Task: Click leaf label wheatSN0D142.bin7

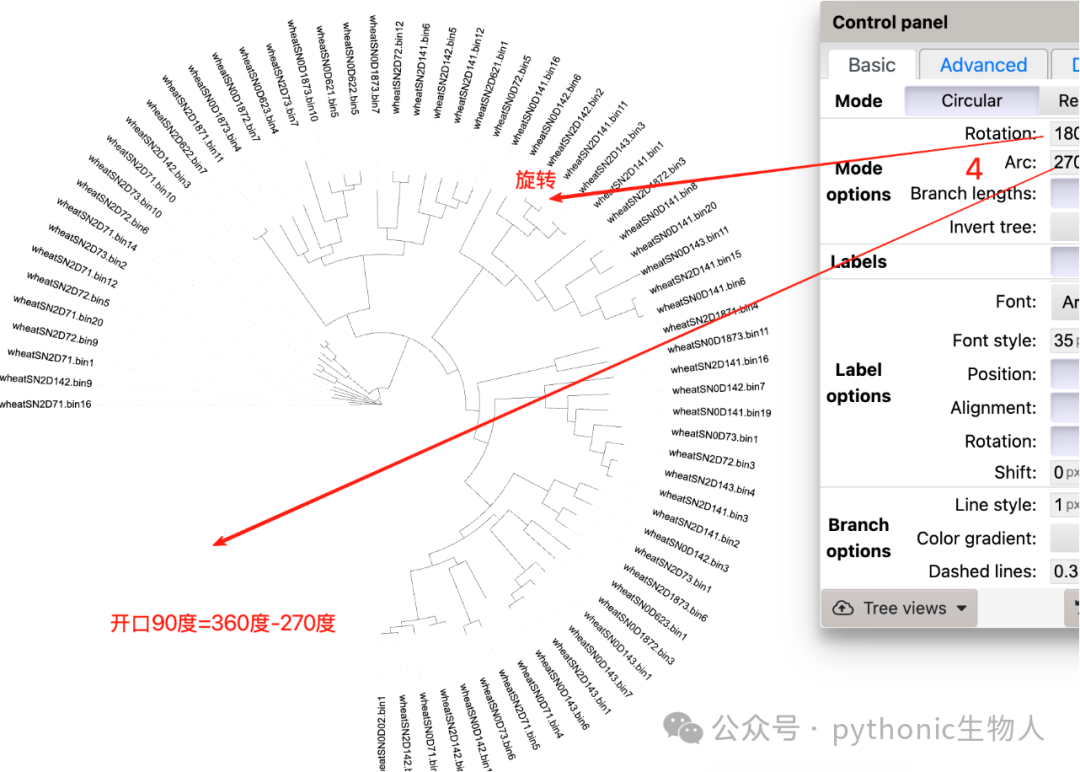Action: coord(718,388)
